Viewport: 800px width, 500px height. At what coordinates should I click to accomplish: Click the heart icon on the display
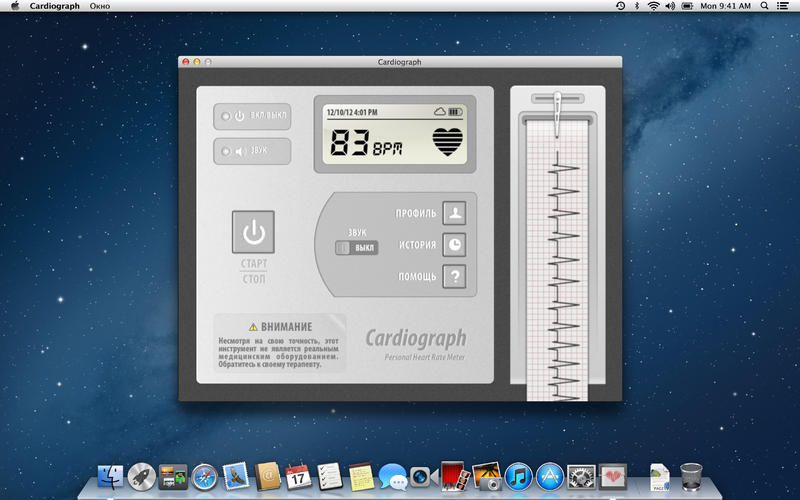coord(447,141)
